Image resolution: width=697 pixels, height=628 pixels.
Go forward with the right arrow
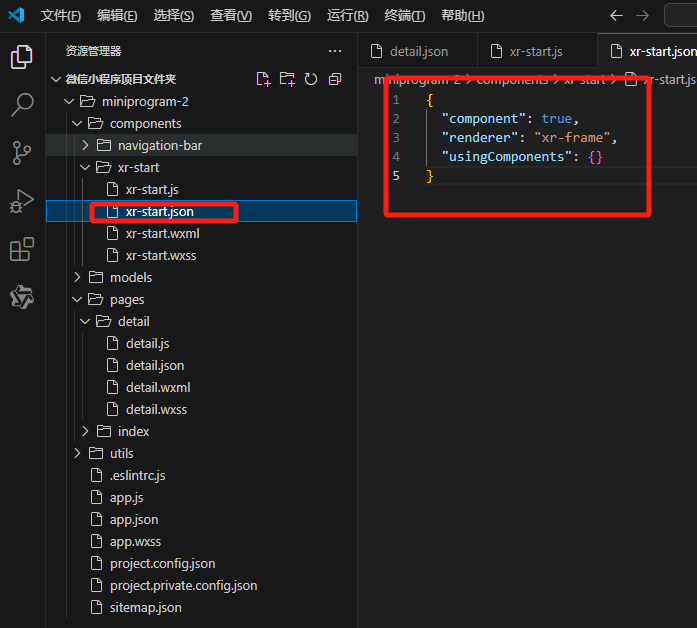click(x=642, y=16)
